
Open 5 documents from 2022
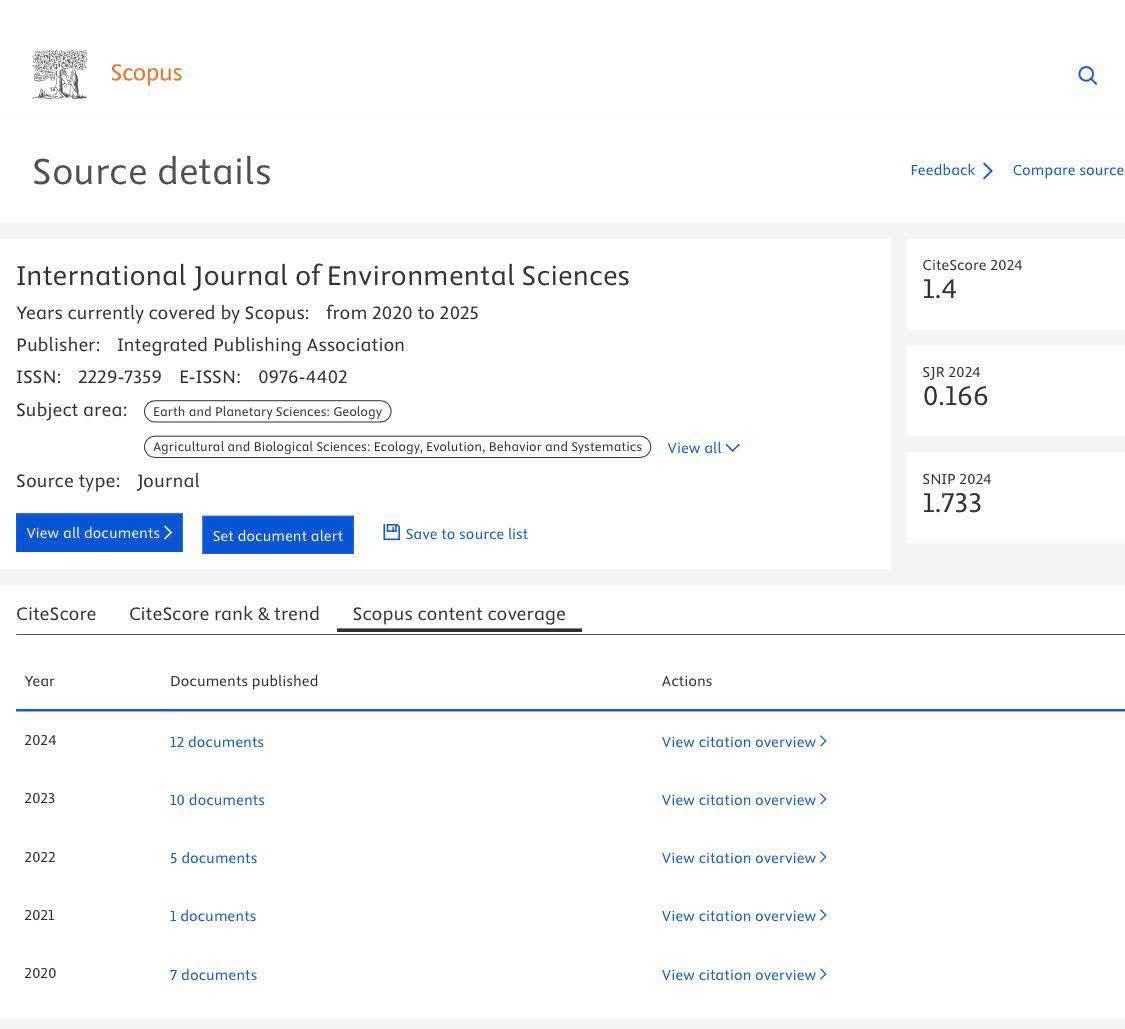[x=213, y=858]
